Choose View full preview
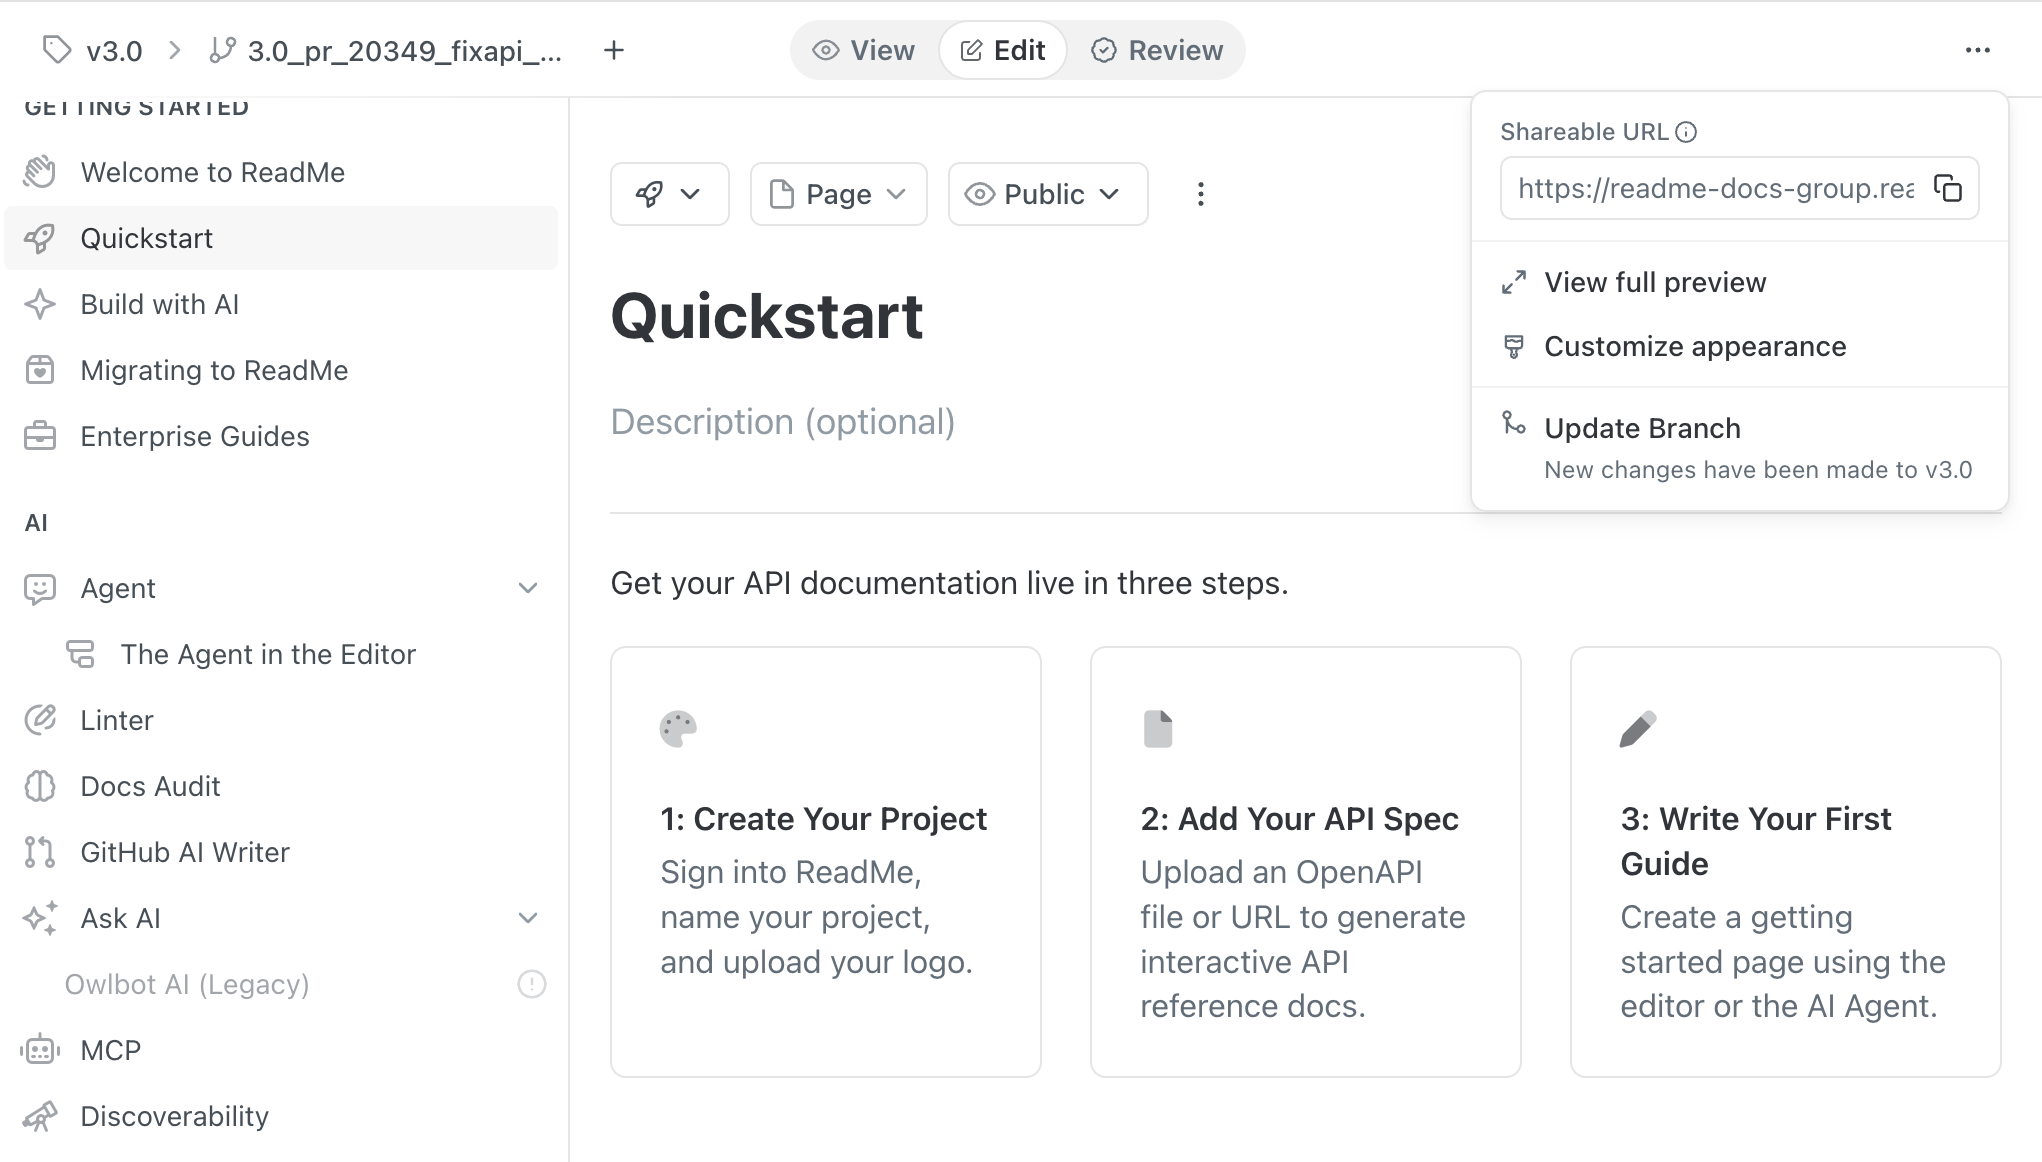This screenshot has height=1162, width=2042. click(x=1740, y=282)
